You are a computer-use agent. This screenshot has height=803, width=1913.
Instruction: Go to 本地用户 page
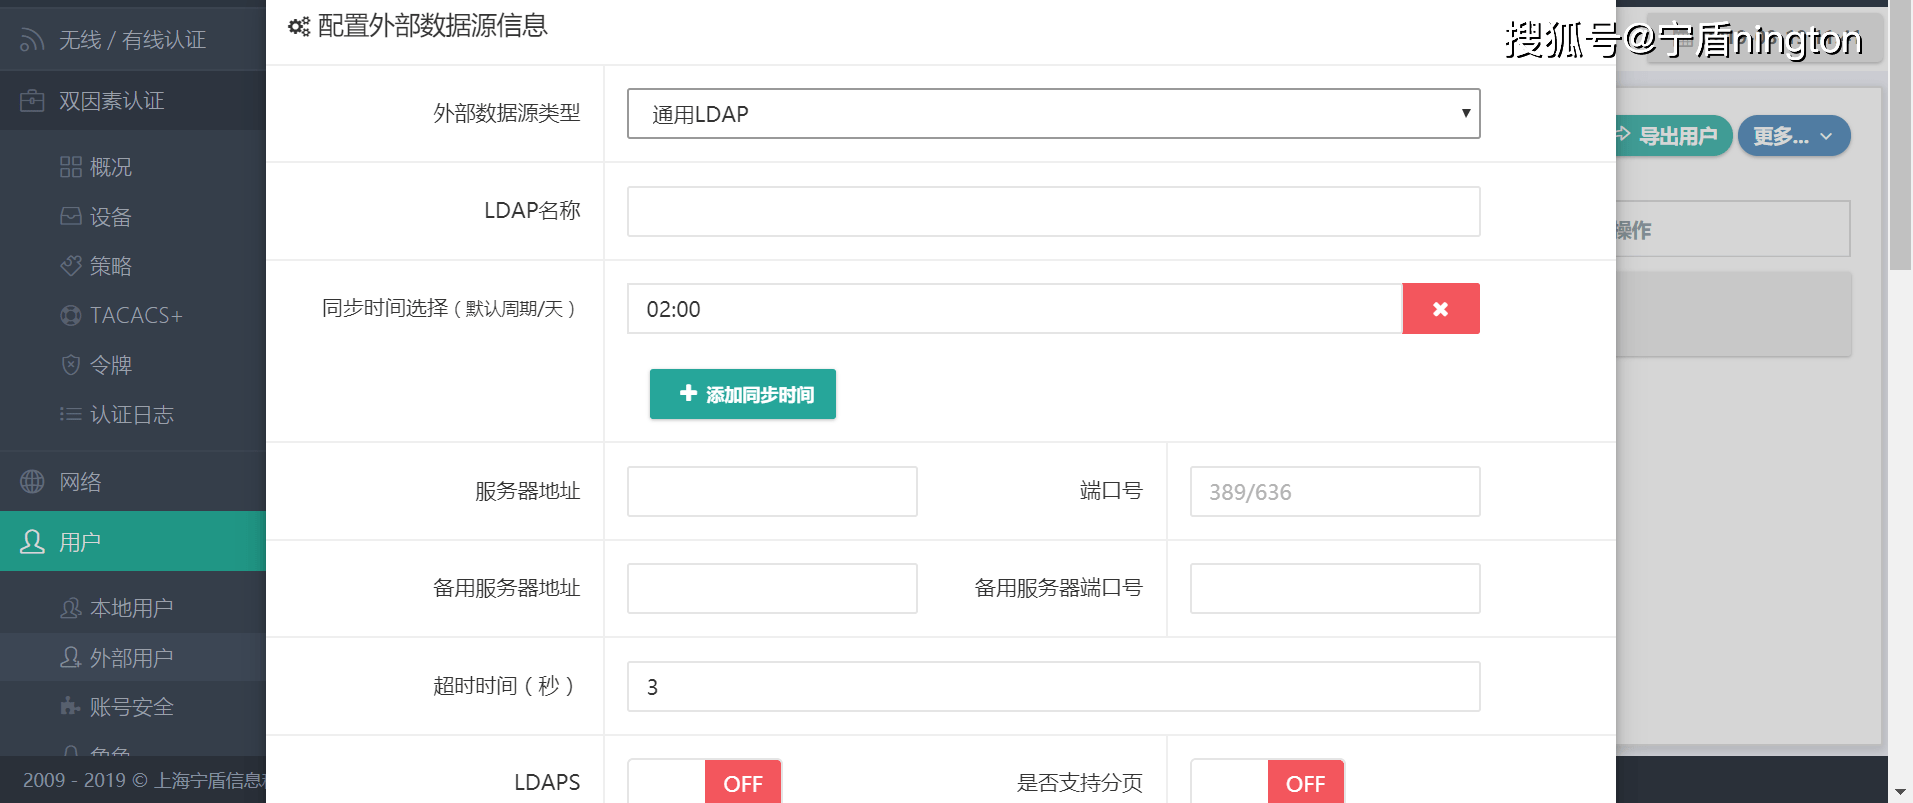coord(133,608)
